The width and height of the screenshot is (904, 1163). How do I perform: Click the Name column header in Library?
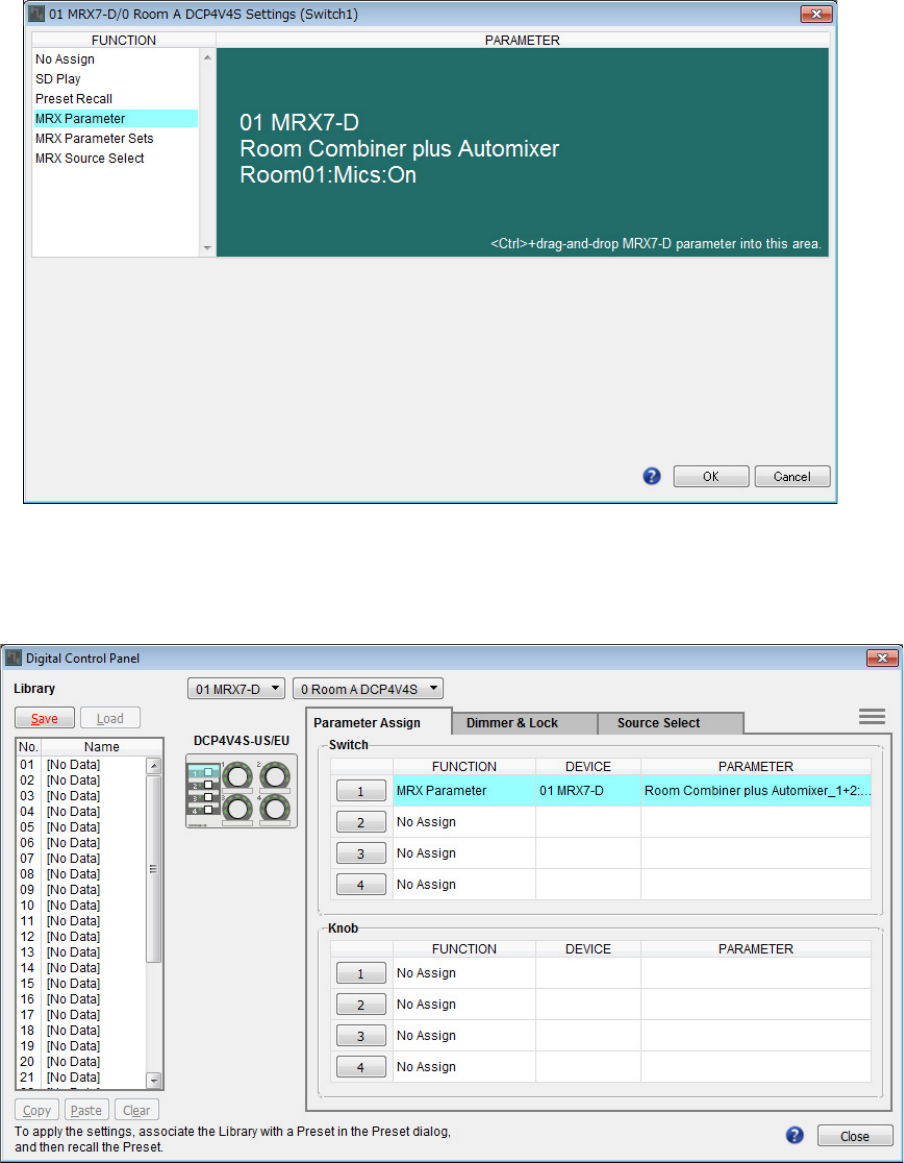click(102, 747)
